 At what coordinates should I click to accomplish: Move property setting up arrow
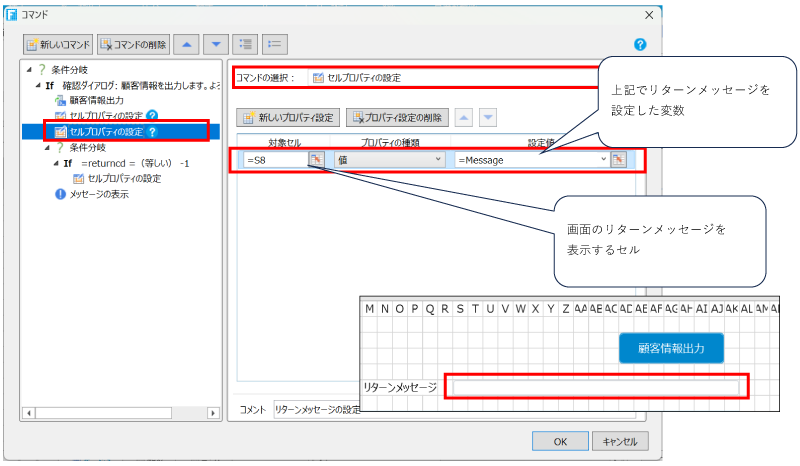[463, 117]
